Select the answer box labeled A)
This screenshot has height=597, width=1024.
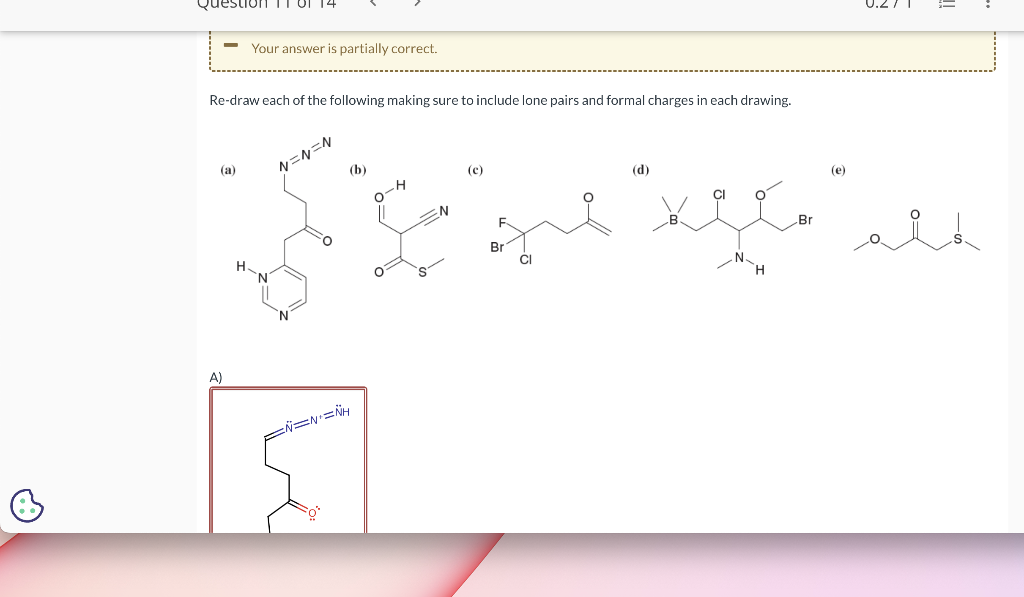[x=288, y=460]
